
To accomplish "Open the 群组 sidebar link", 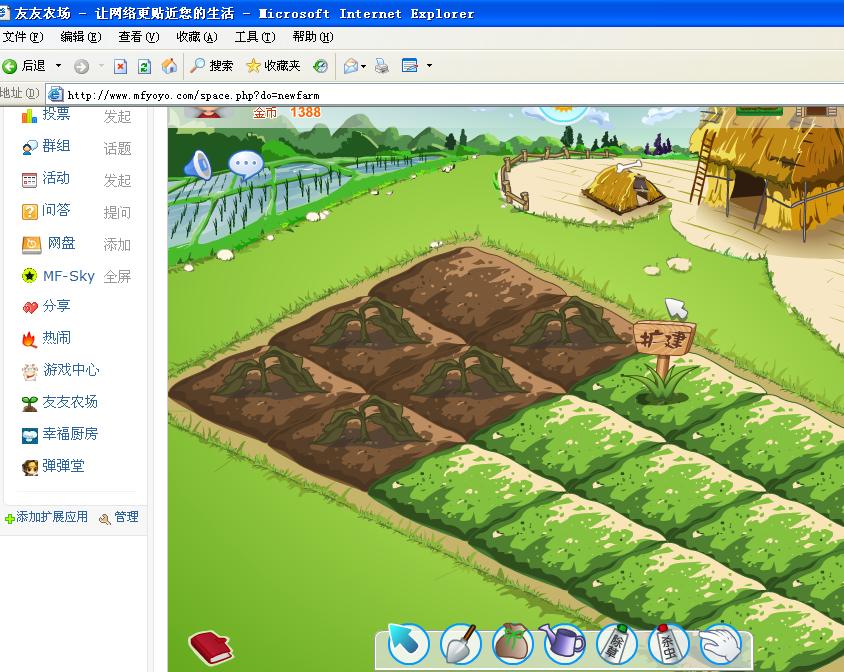I will [x=56, y=146].
